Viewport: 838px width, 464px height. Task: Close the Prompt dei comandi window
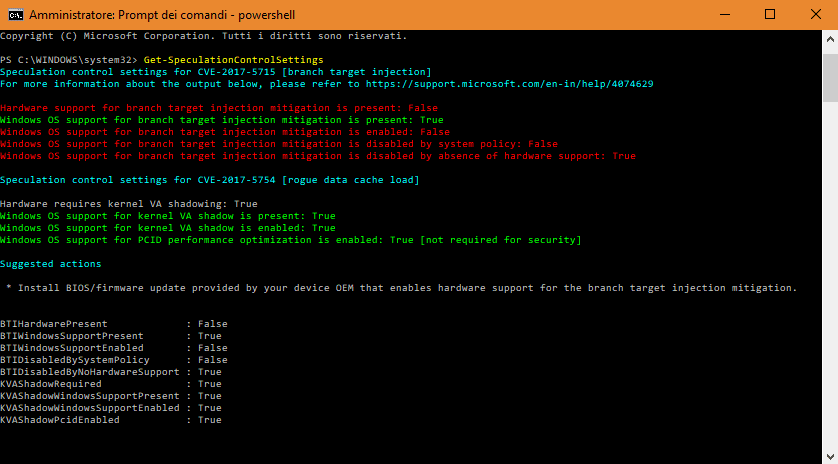pos(815,14)
